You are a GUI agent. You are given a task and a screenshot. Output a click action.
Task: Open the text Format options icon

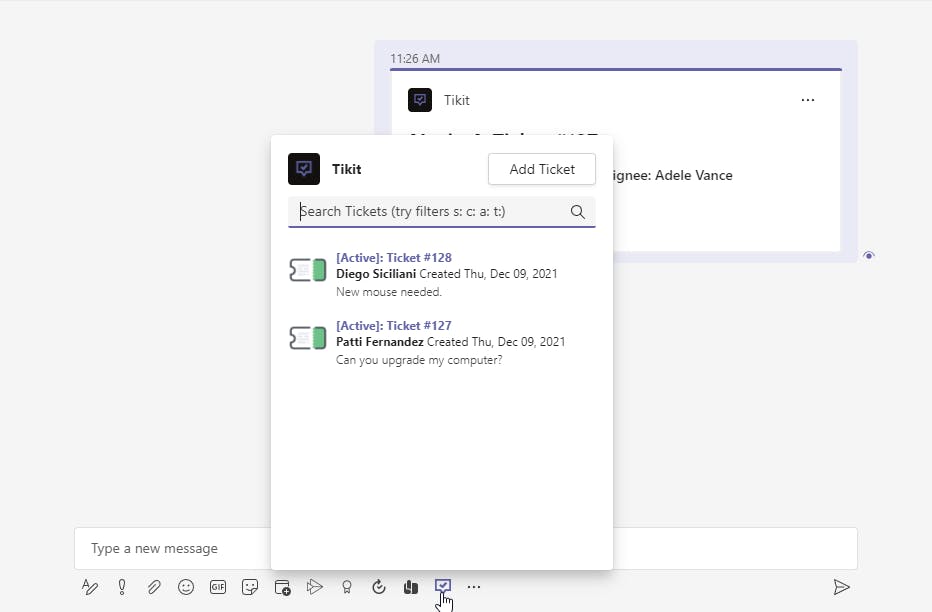[x=90, y=587]
